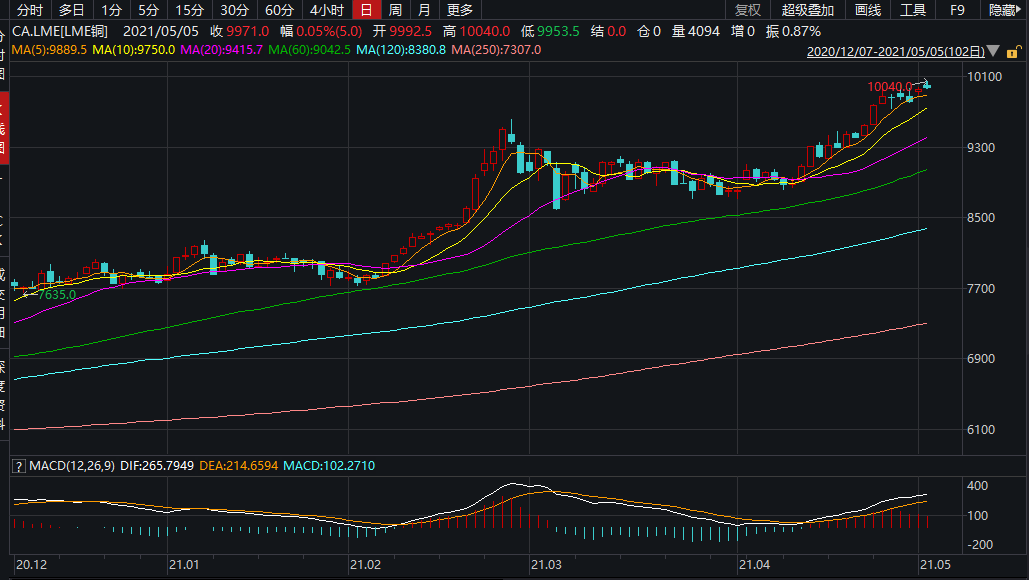Expand the date range dropdown arrow
The image size is (1029, 580).
click(991, 50)
